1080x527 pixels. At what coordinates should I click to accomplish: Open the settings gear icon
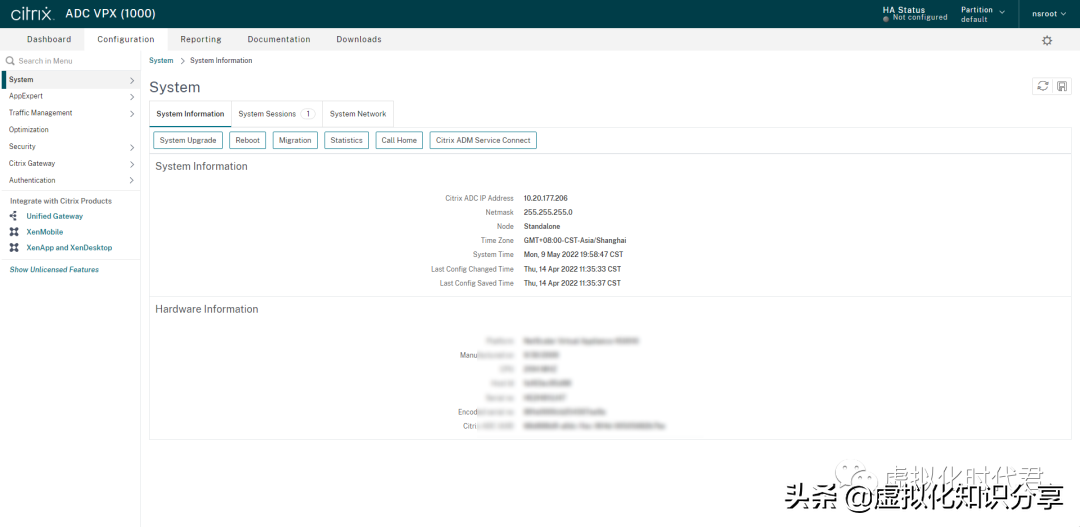click(x=1047, y=41)
